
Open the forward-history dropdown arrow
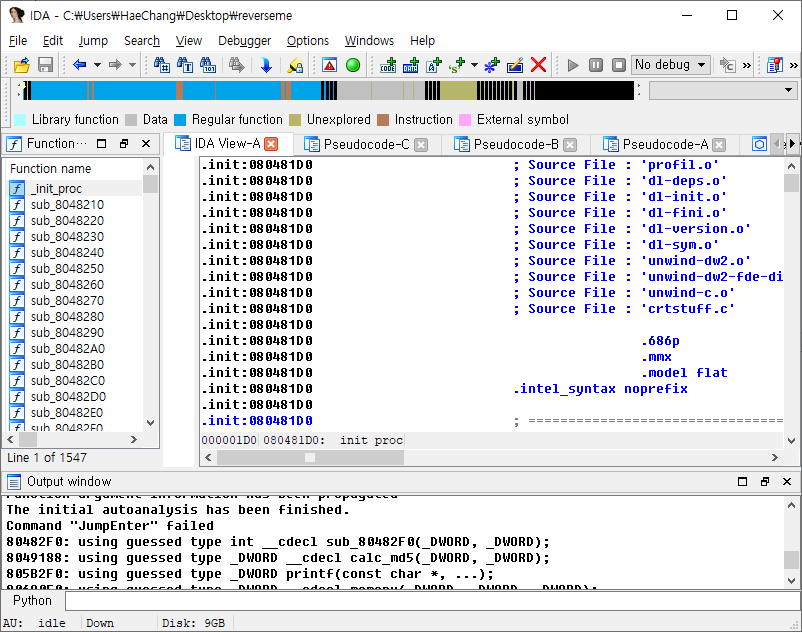click(132, 65)
